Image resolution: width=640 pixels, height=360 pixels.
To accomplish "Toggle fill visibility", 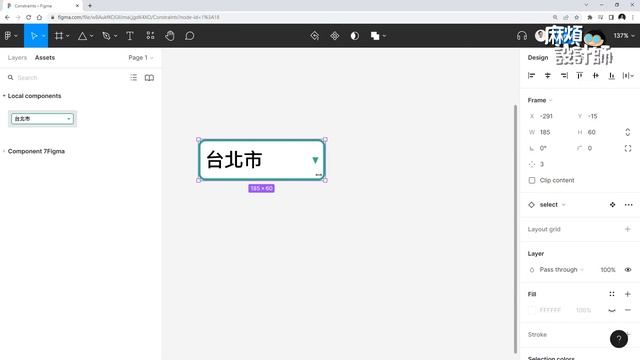I will [612, 310].
